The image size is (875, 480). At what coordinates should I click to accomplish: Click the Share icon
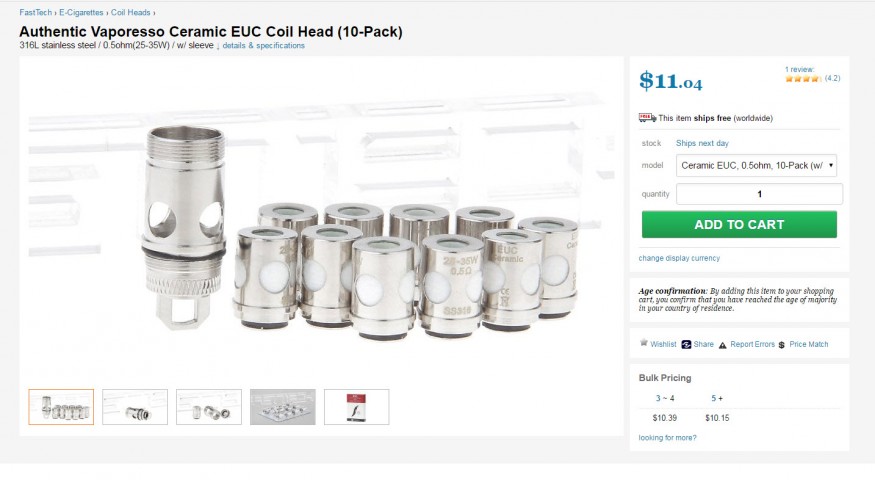[686, 344]
